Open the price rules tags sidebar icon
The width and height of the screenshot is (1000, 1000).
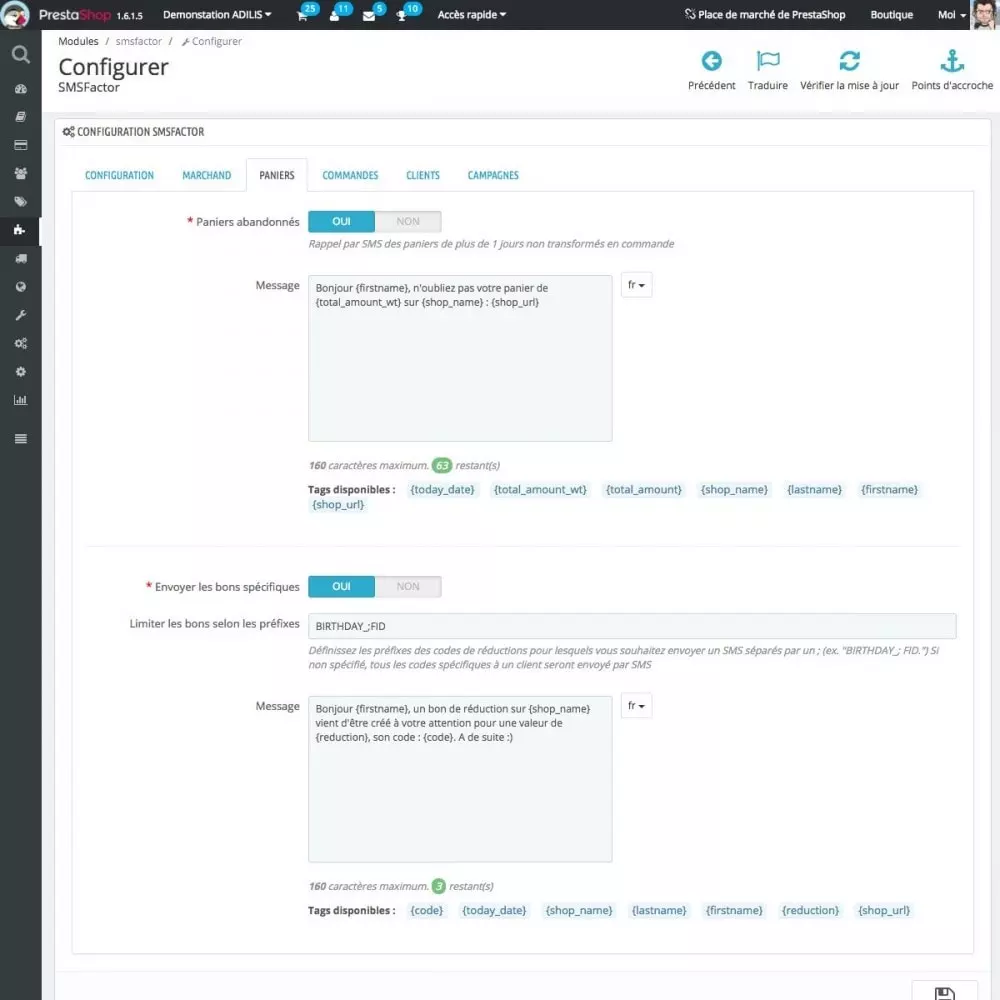pos(20,202)
